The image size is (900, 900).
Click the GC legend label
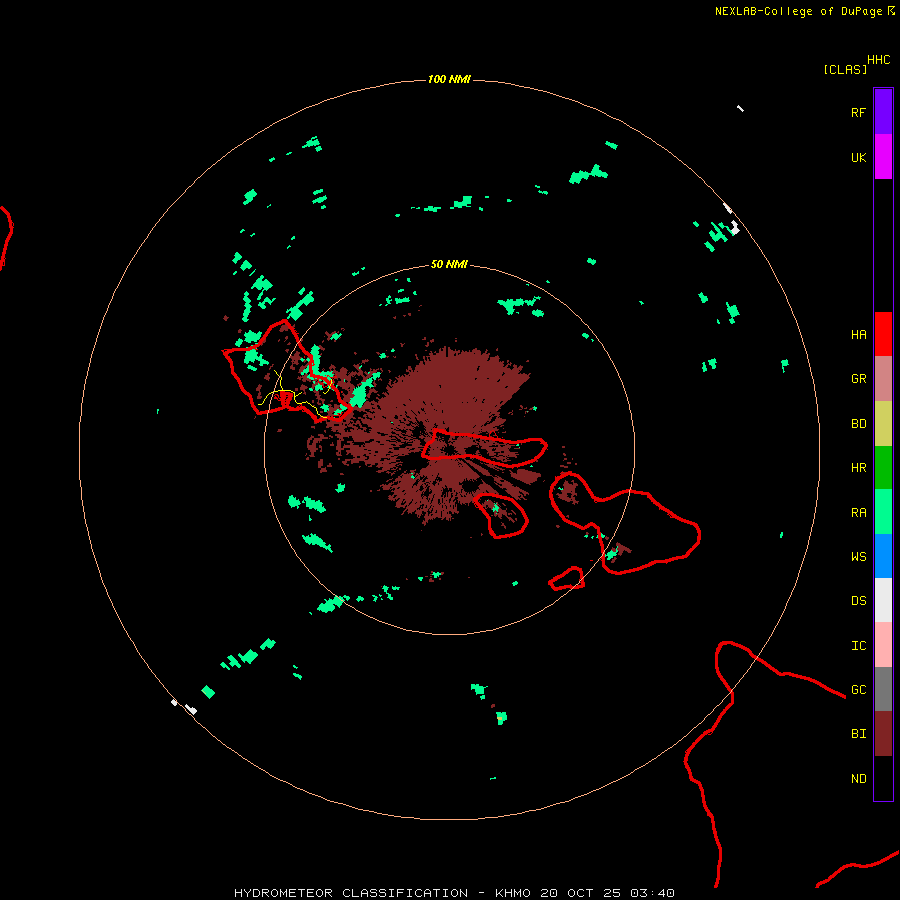coord(859,690)
